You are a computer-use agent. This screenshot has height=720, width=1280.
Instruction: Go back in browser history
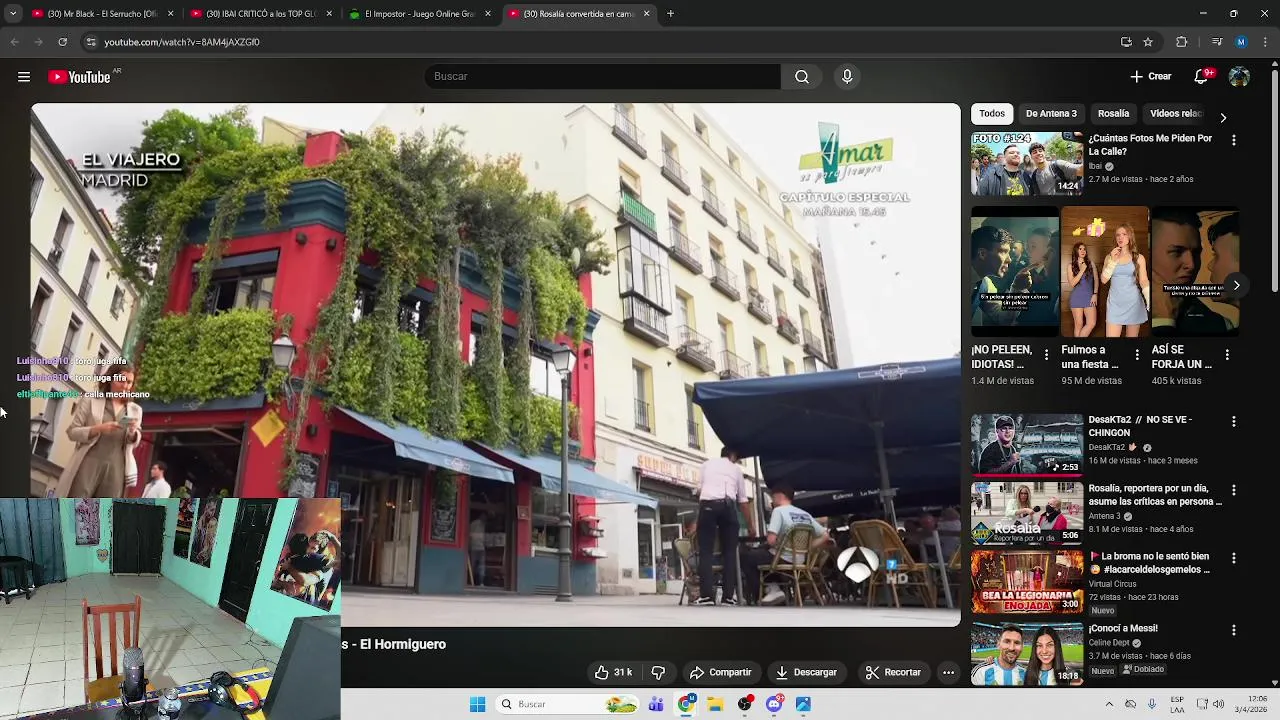[x=14, y=42]
